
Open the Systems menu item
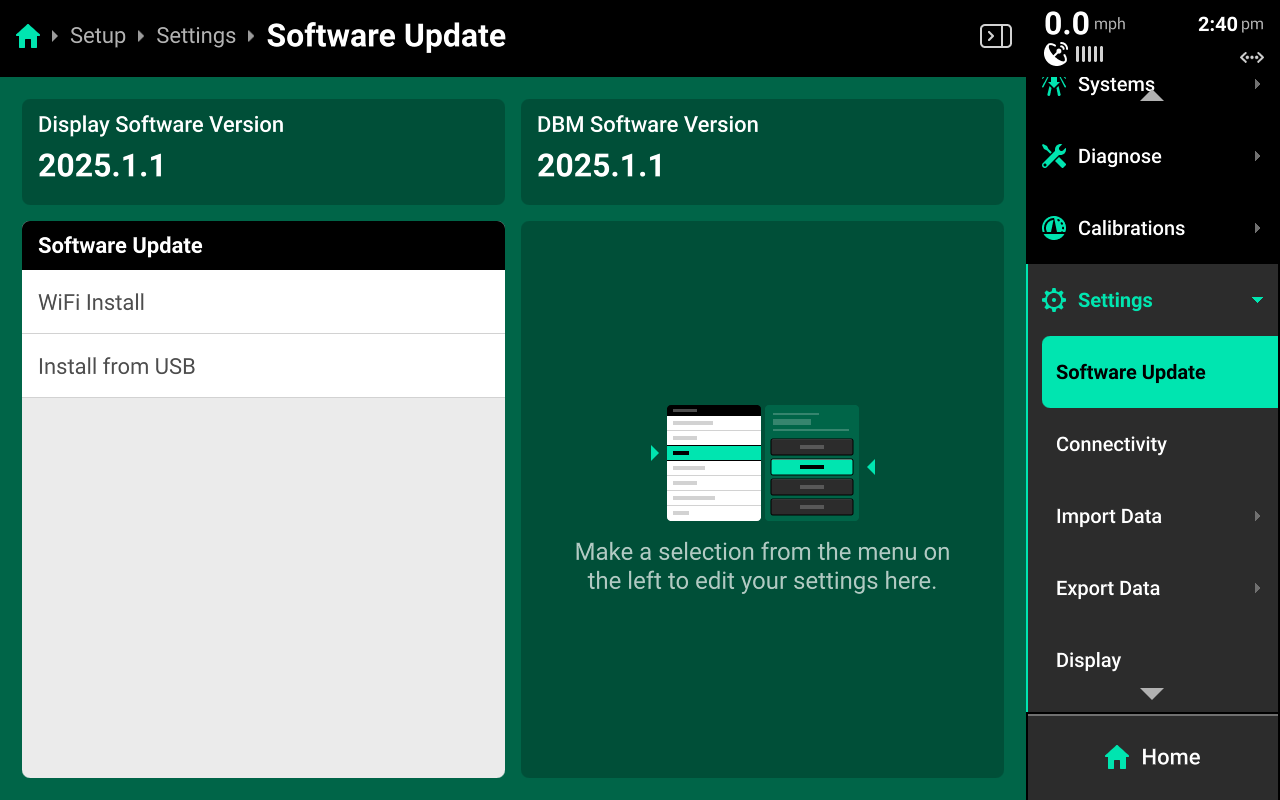coord(1152,85)
